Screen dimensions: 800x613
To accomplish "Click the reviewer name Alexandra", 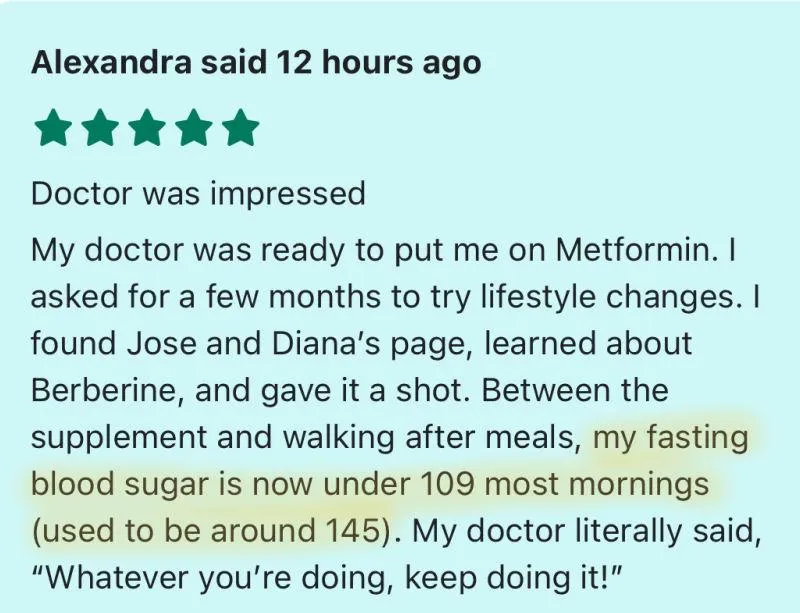I will (112, 63).
